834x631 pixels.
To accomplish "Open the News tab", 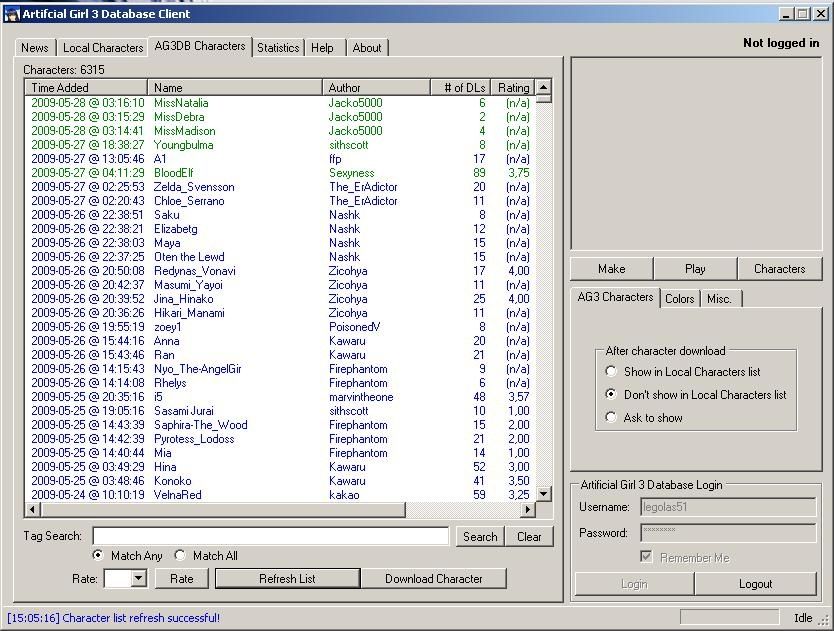I will pos(35,48).
